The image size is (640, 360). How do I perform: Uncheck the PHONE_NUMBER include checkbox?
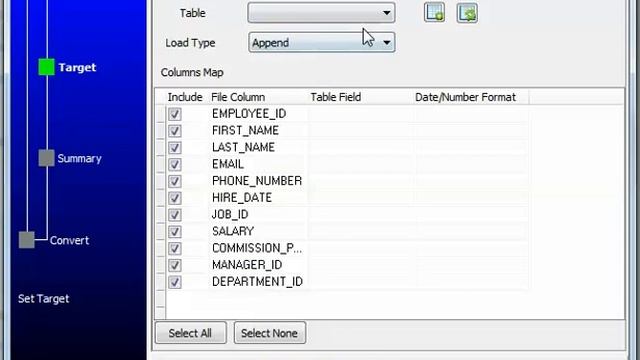(x=175, y=181)
